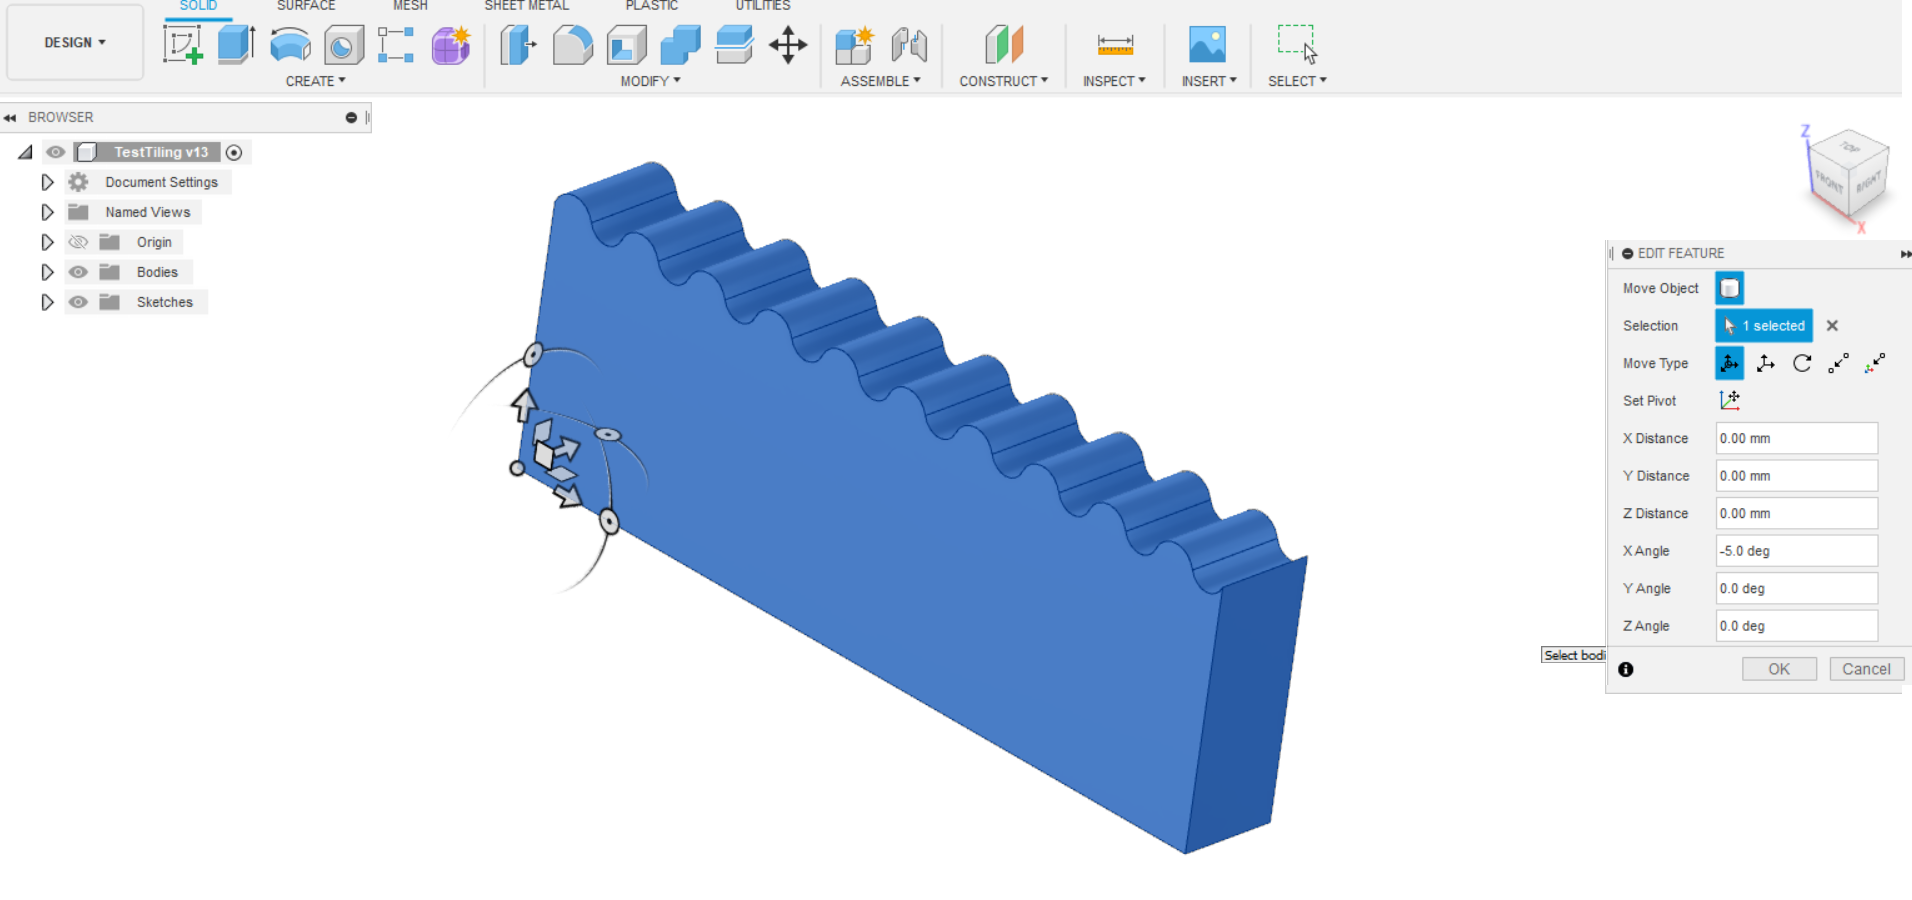Hide the Sketches folder
Viewport: 1912px width, 900px height.
77,301
